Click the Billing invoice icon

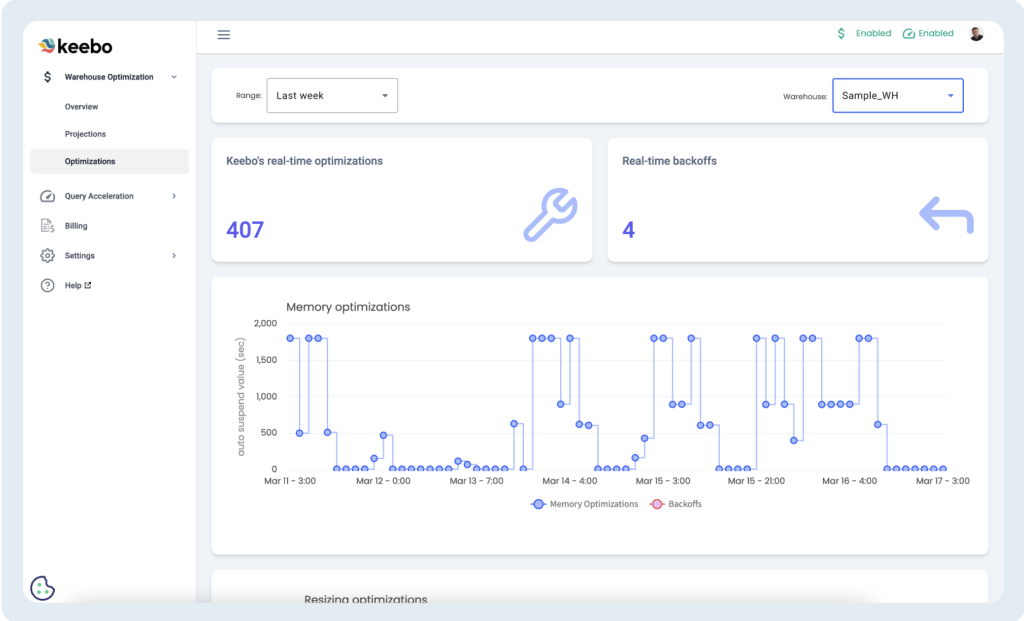[x=47, y=226]
